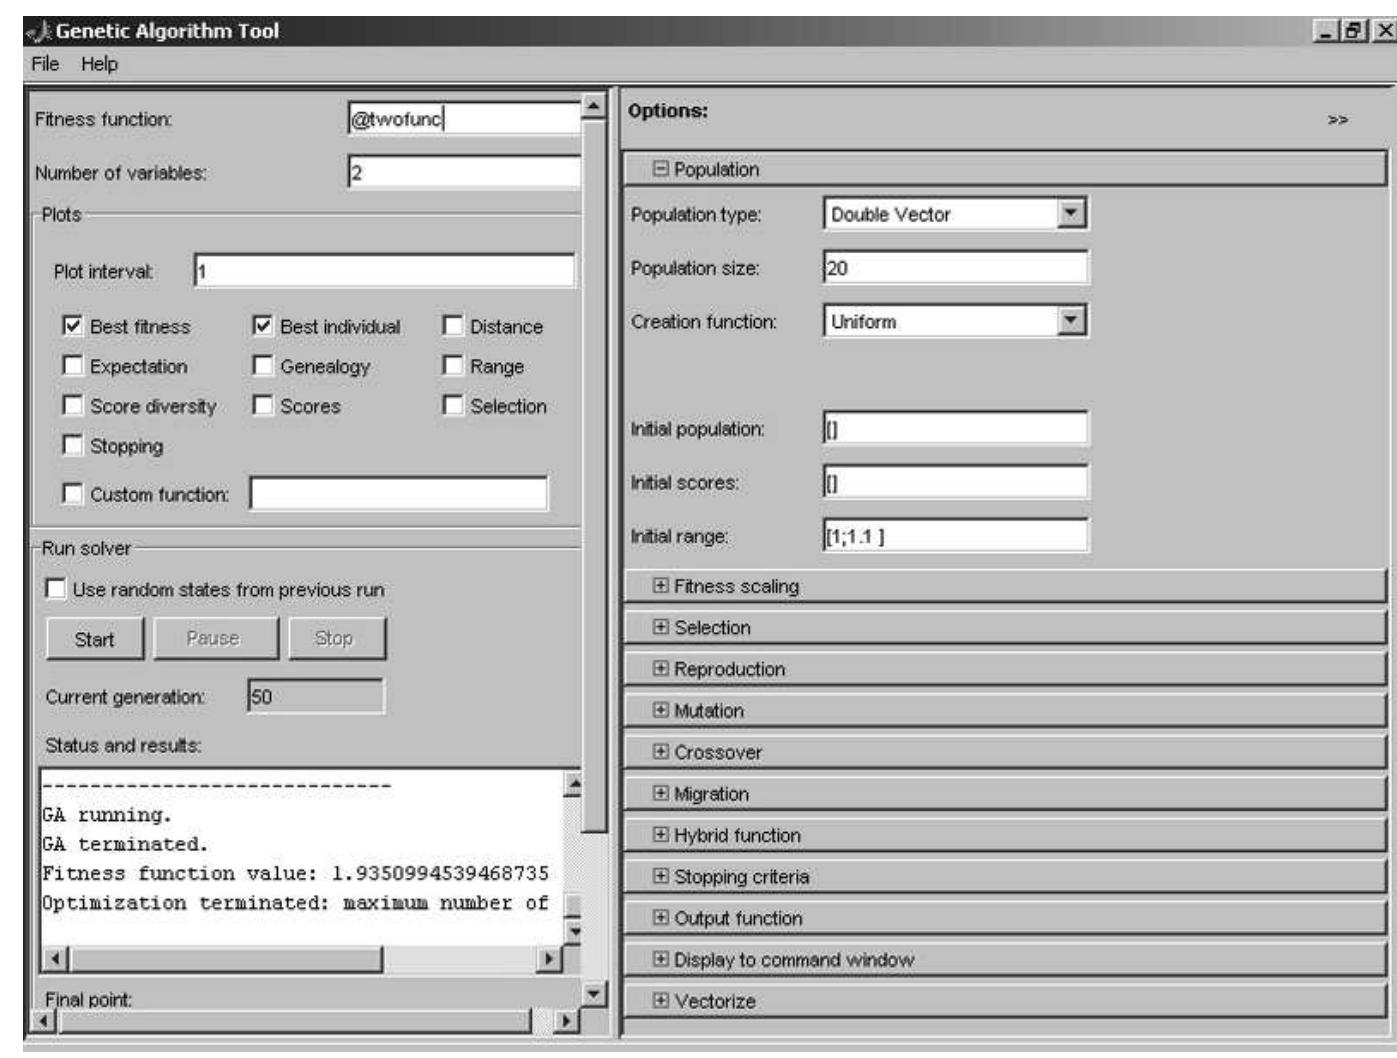
Task: Open the Help menu
Action: coord(99,64)
